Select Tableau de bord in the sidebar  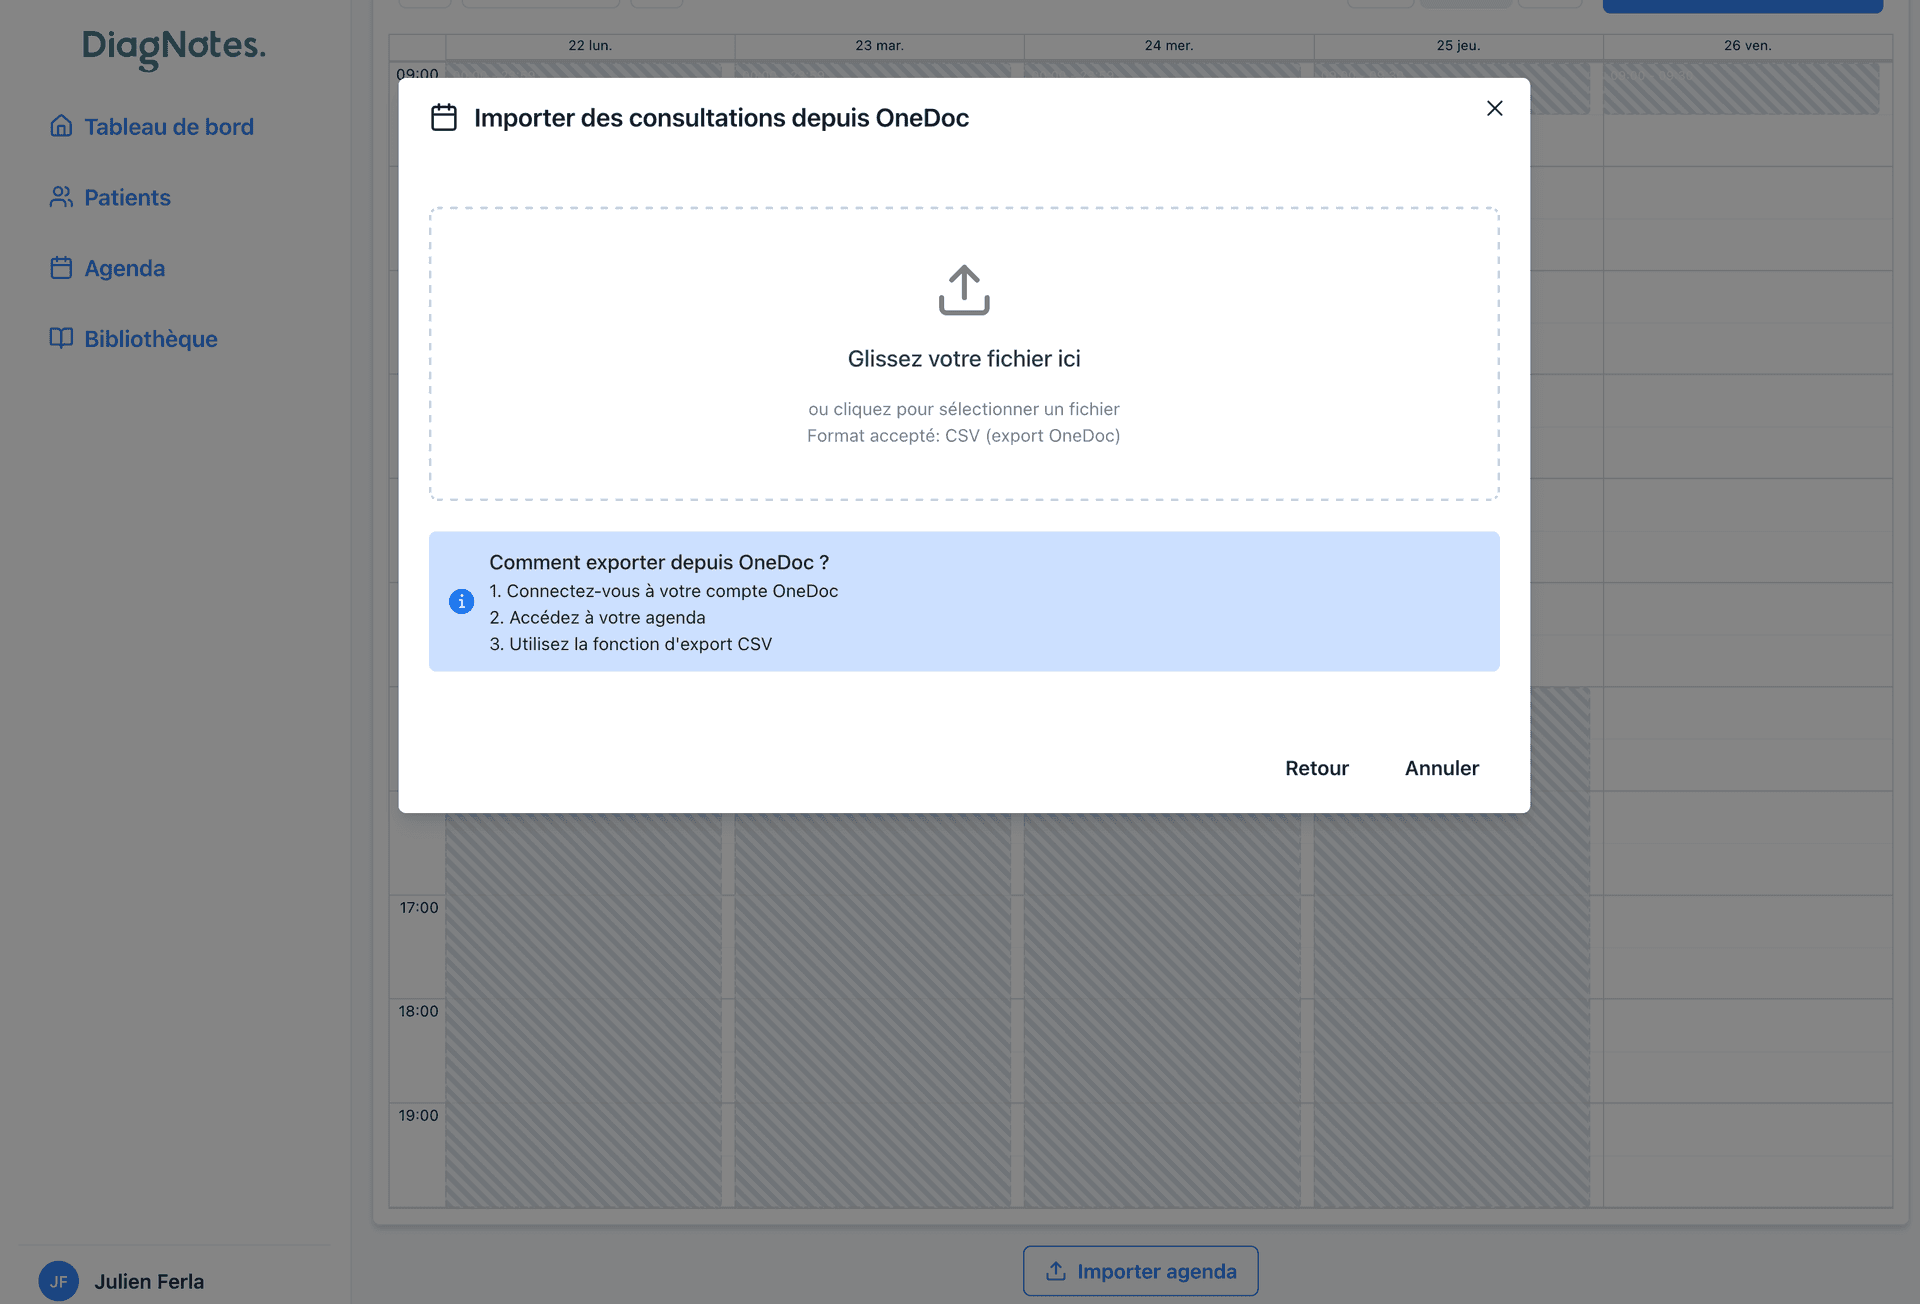[x=167, y=127]
